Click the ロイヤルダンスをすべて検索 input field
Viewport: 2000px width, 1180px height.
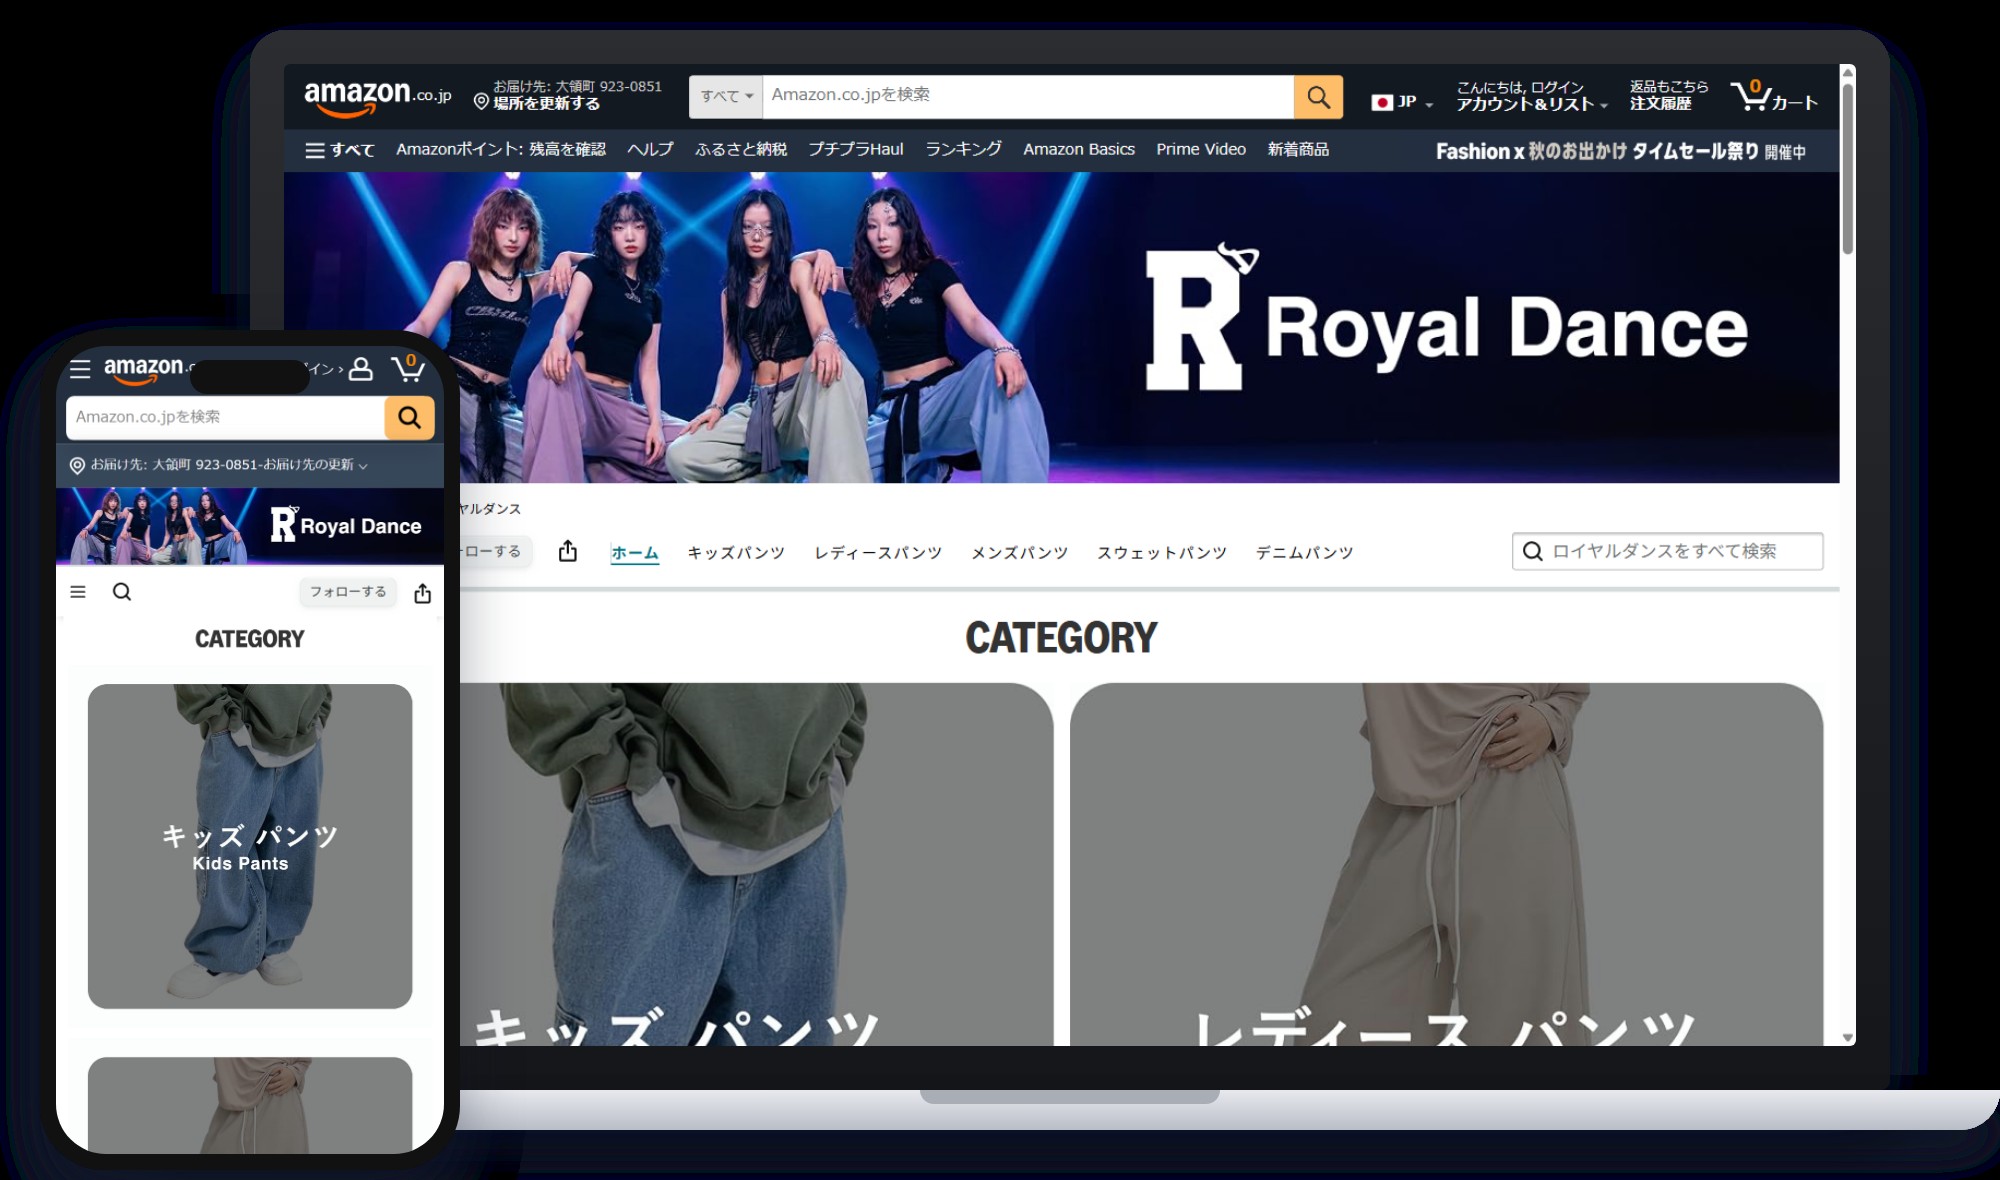pyautogui.click(x=1667, y=551)
